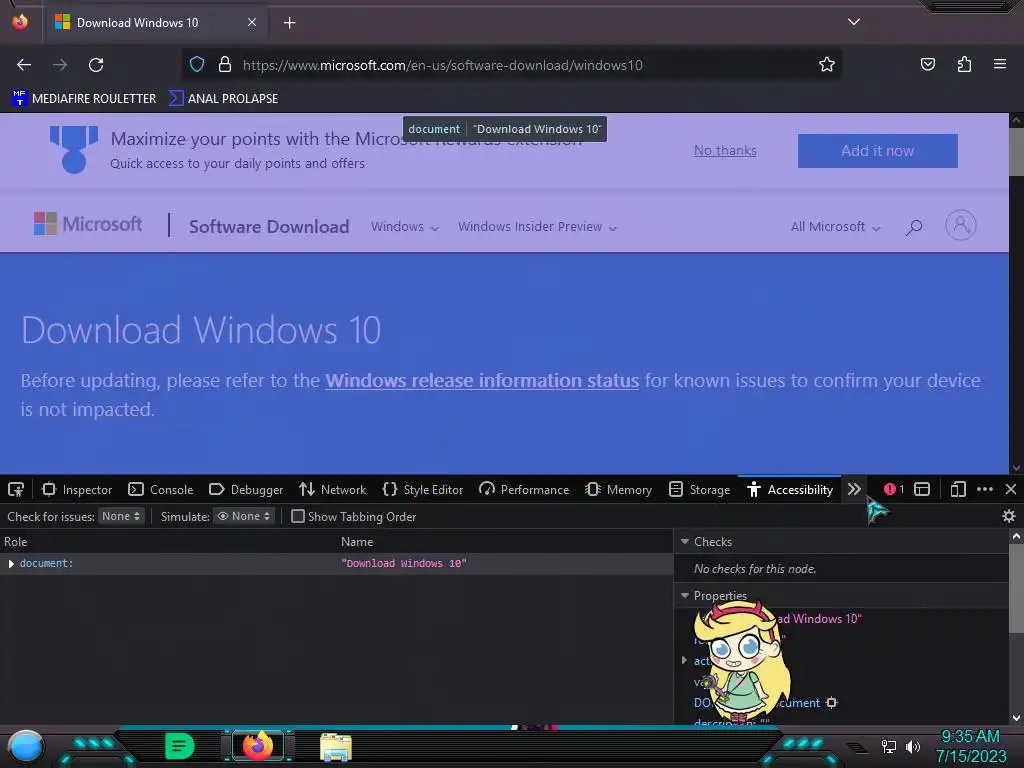This screenshot has height=768, width=1024.
Task: Save to Pocket icon in toolbar
Action: [927, 65]
